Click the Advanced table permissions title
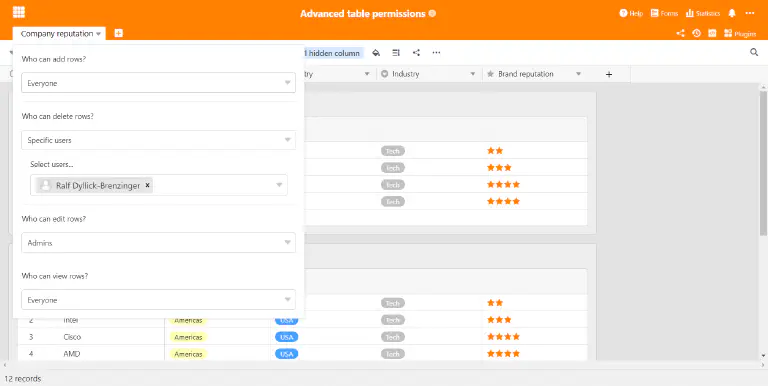Screen dimensions: 768x386 362,14
